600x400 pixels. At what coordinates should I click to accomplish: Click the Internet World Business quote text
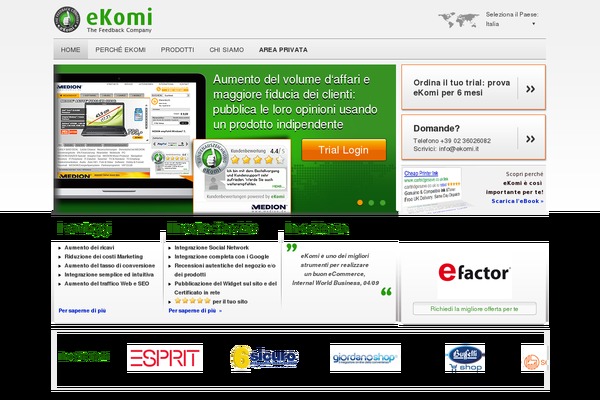[x=335, y=269]
